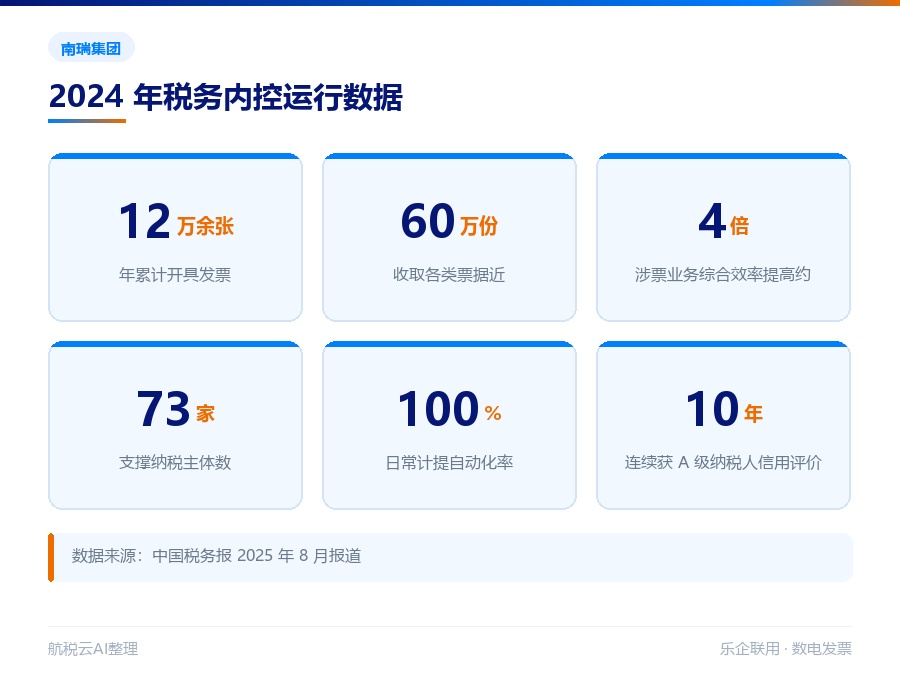Click the 12 万余张 figure

click(x=176, y=222)
